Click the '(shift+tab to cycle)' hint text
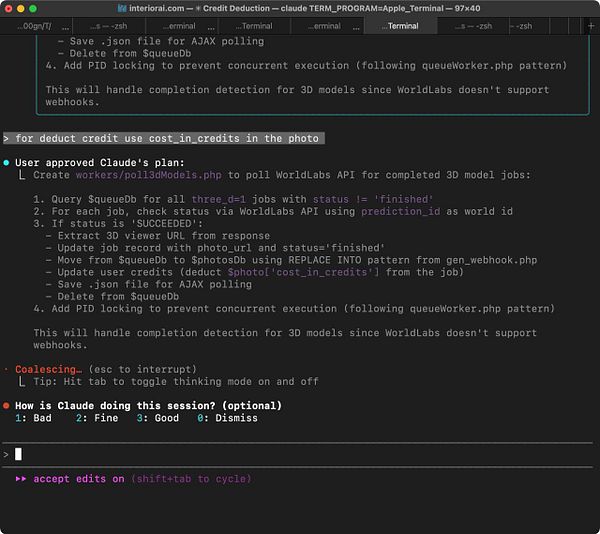Image resolution: width=600 pixels, height=534 pixels. click(191, 479)
